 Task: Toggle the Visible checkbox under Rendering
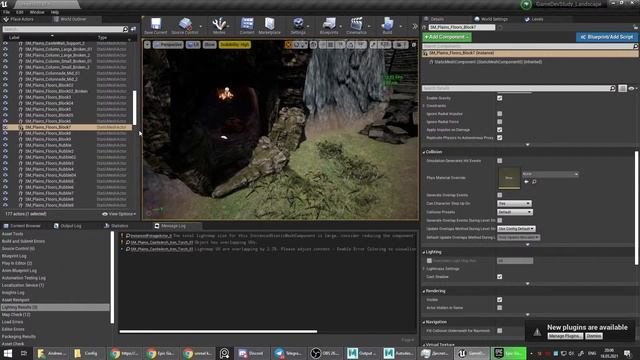click(500, 300)
